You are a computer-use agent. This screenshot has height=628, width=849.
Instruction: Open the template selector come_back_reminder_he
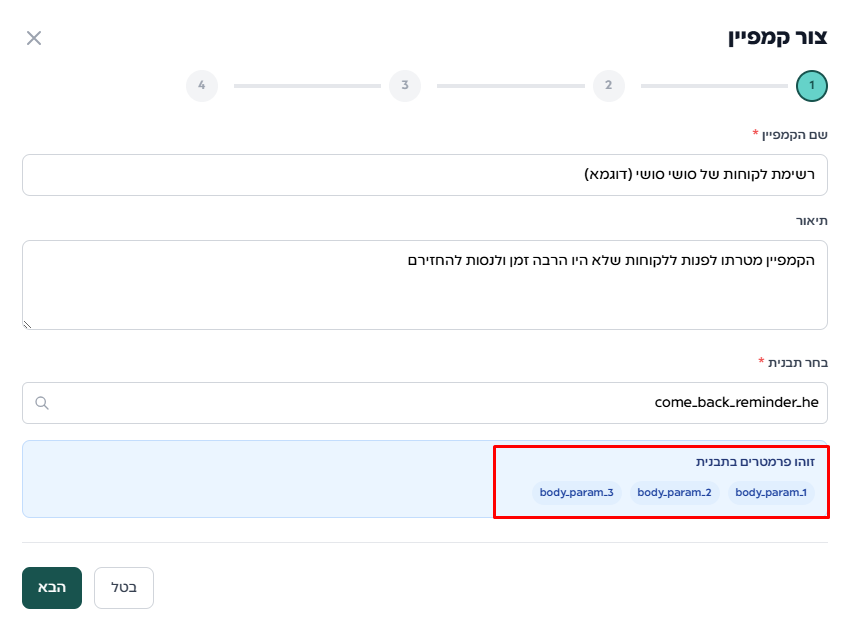coord(425,403)
